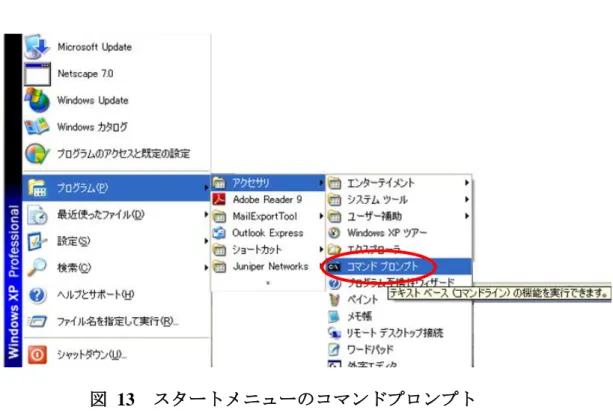The height and width of the screenshot is (416, 613).
Task: Click the ファイル名を指定して実行 icon
Action: coord(37,321)
